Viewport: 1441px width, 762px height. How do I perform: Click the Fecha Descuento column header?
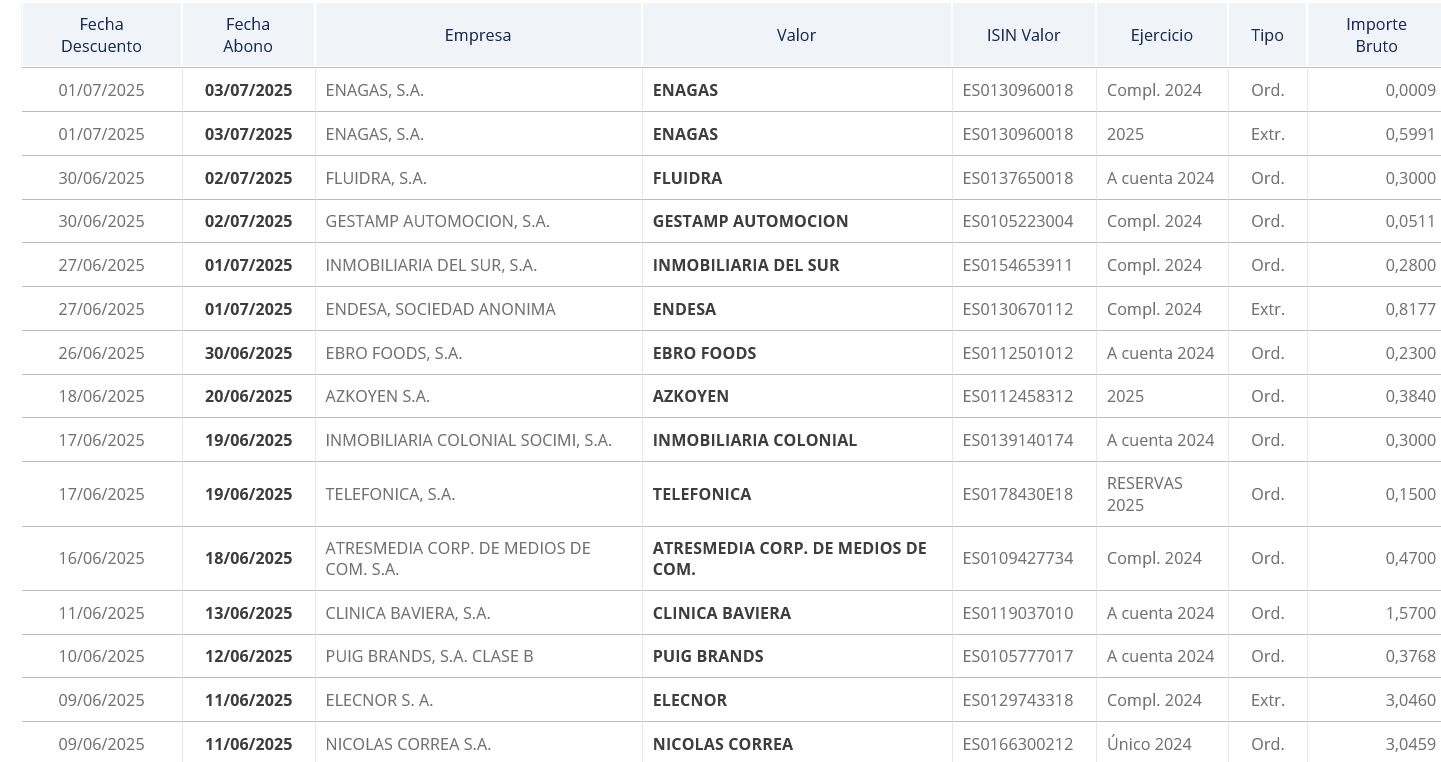pyautogui.click(x=101, y=35)
